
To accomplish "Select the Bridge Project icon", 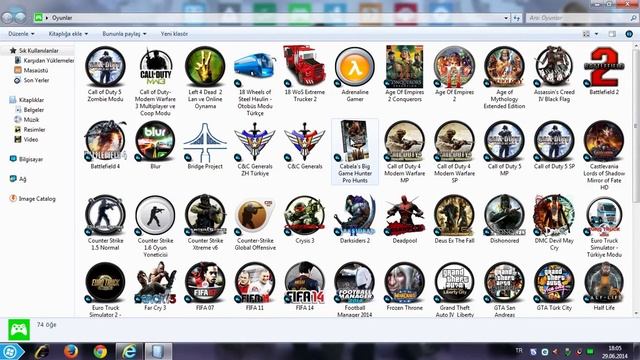I will [205, 142].
